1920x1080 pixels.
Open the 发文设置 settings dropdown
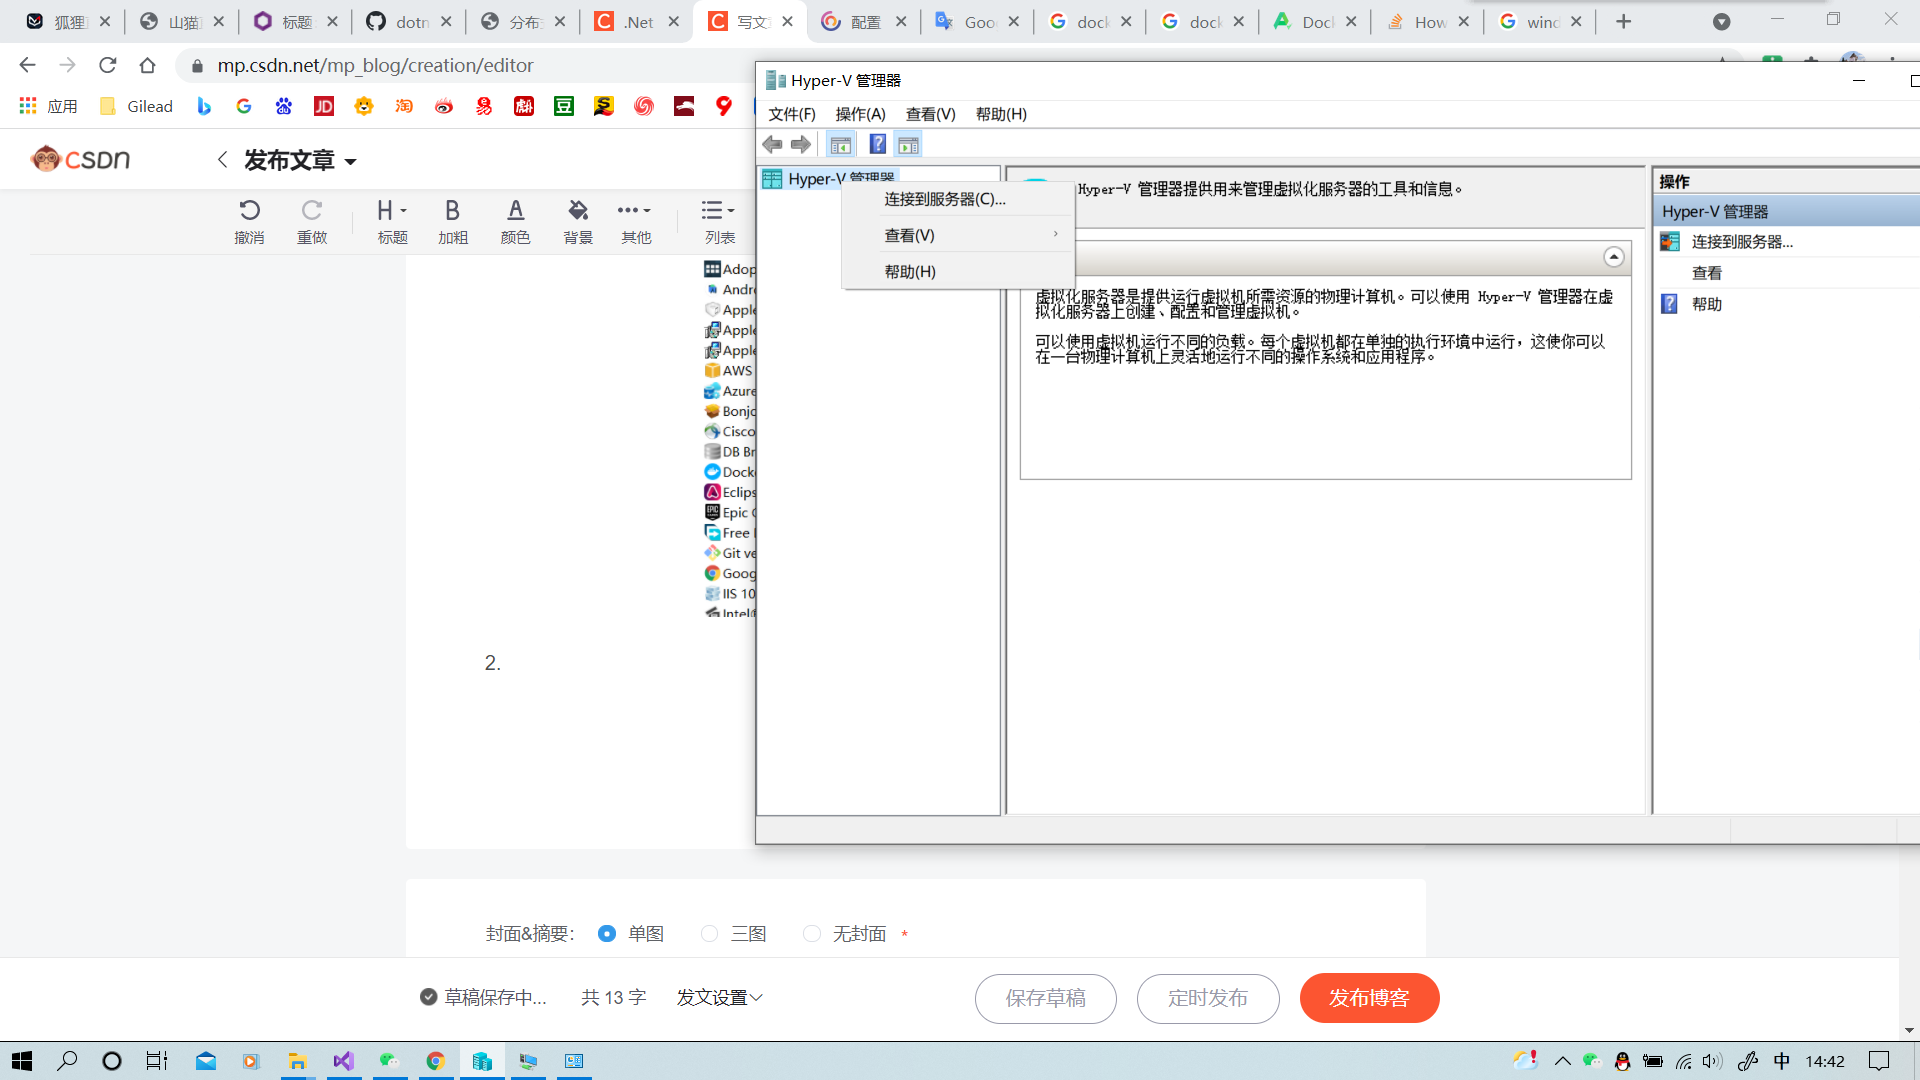pos(719,997)
